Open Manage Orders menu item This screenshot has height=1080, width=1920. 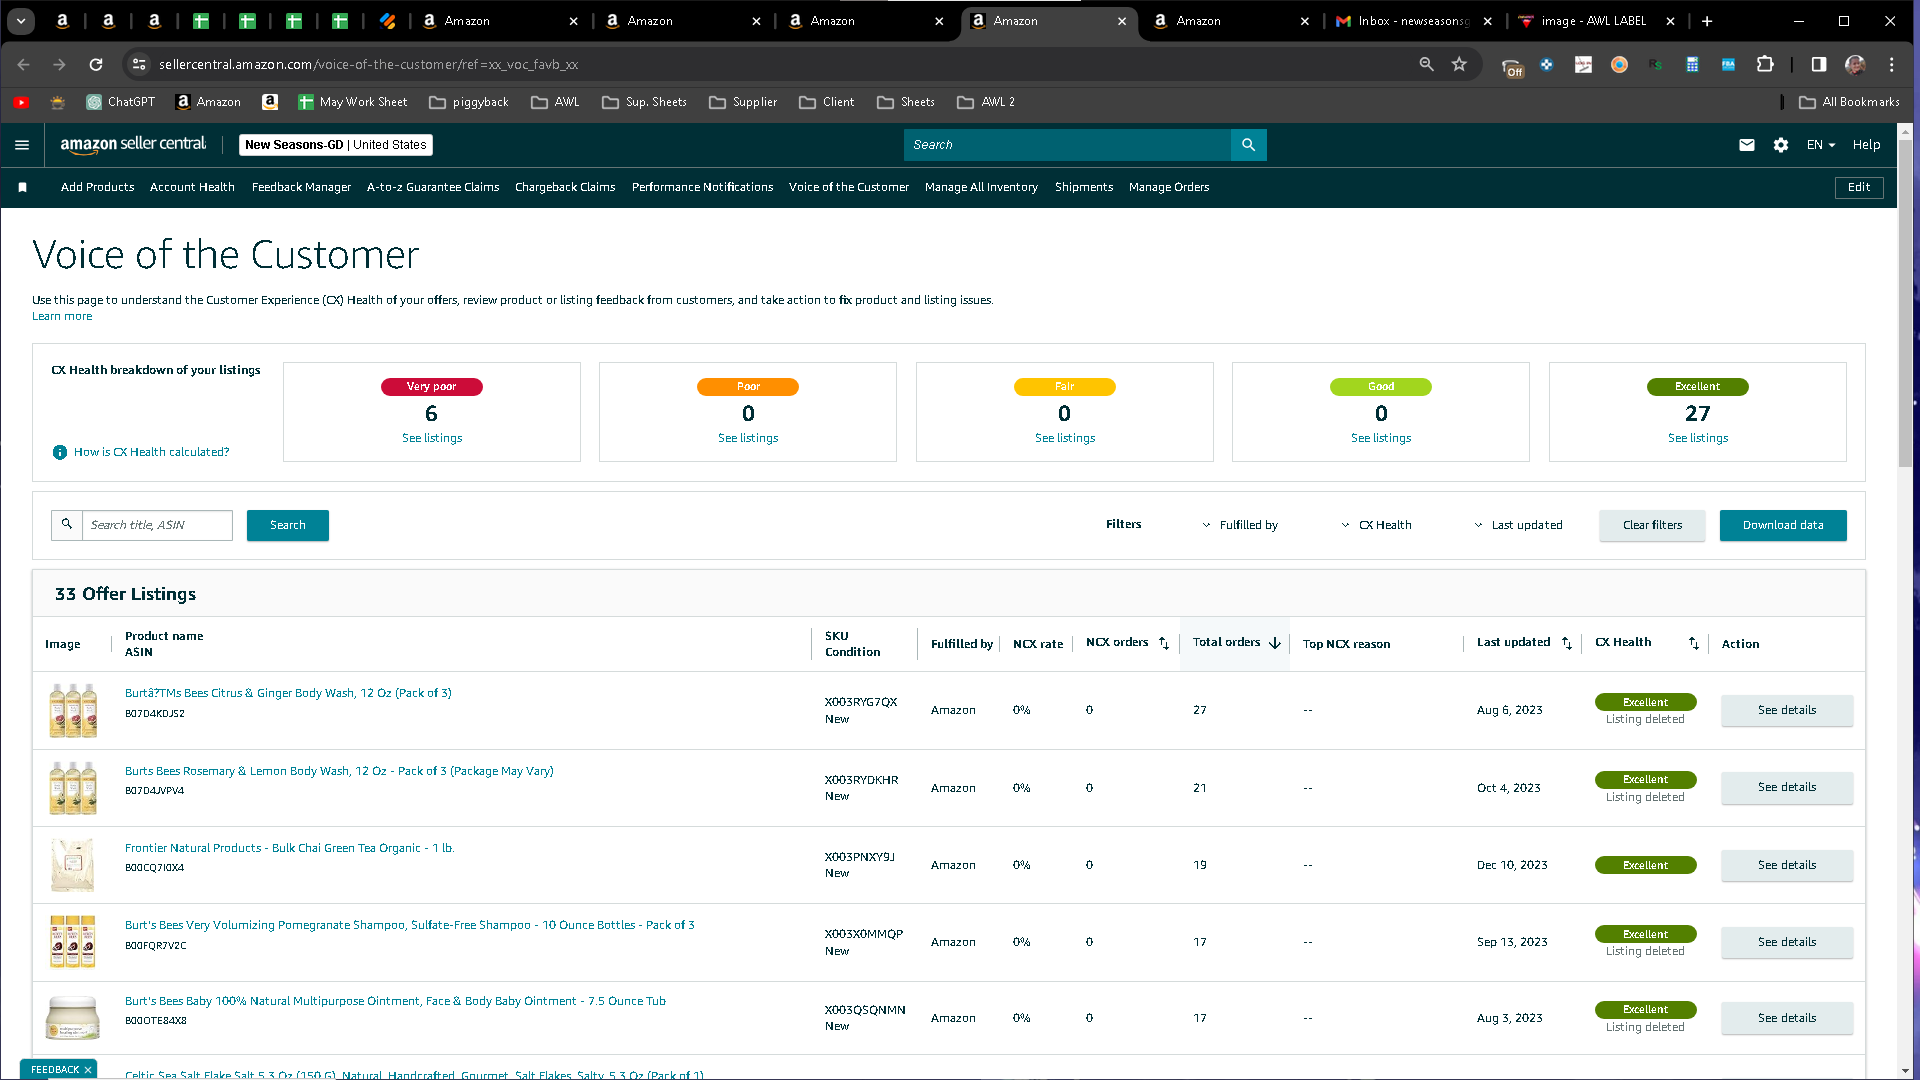(1169, 187)
